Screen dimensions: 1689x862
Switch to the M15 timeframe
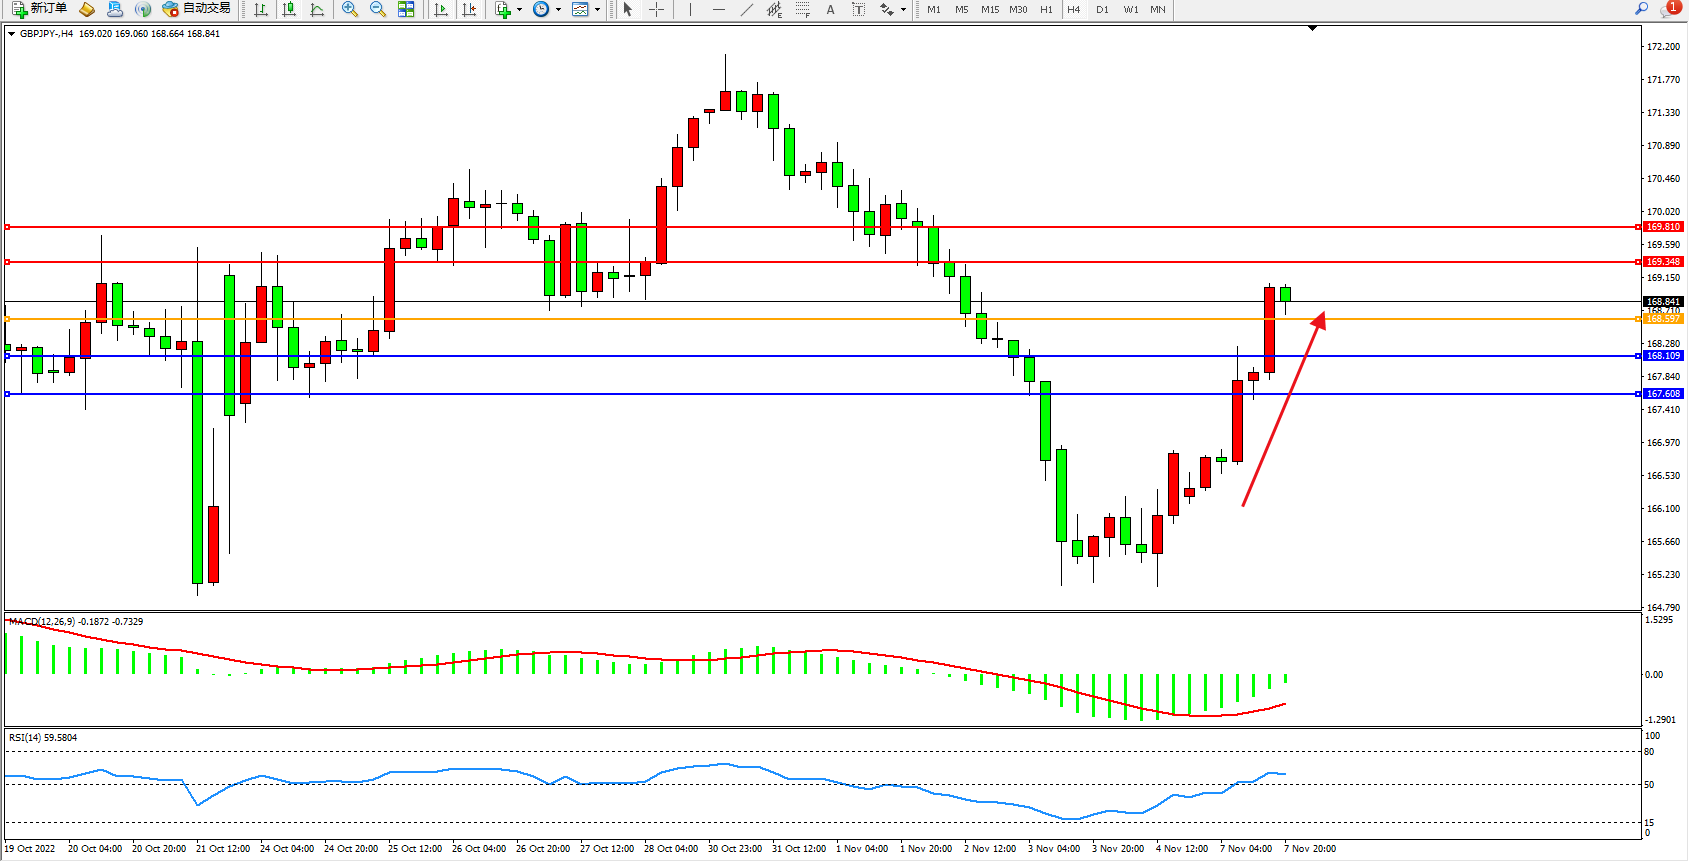[990, 9]
